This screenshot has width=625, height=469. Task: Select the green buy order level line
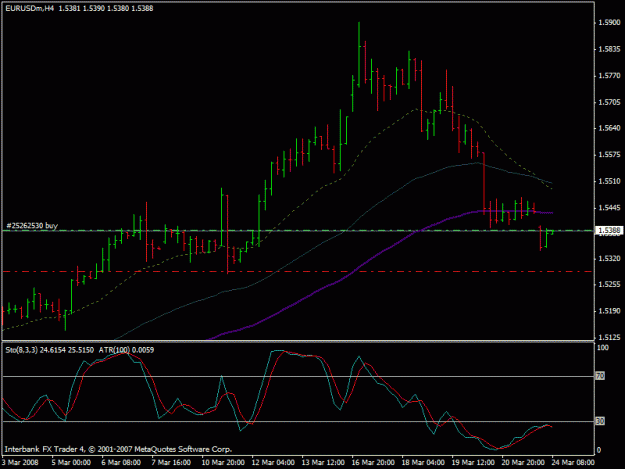point(298,230)
